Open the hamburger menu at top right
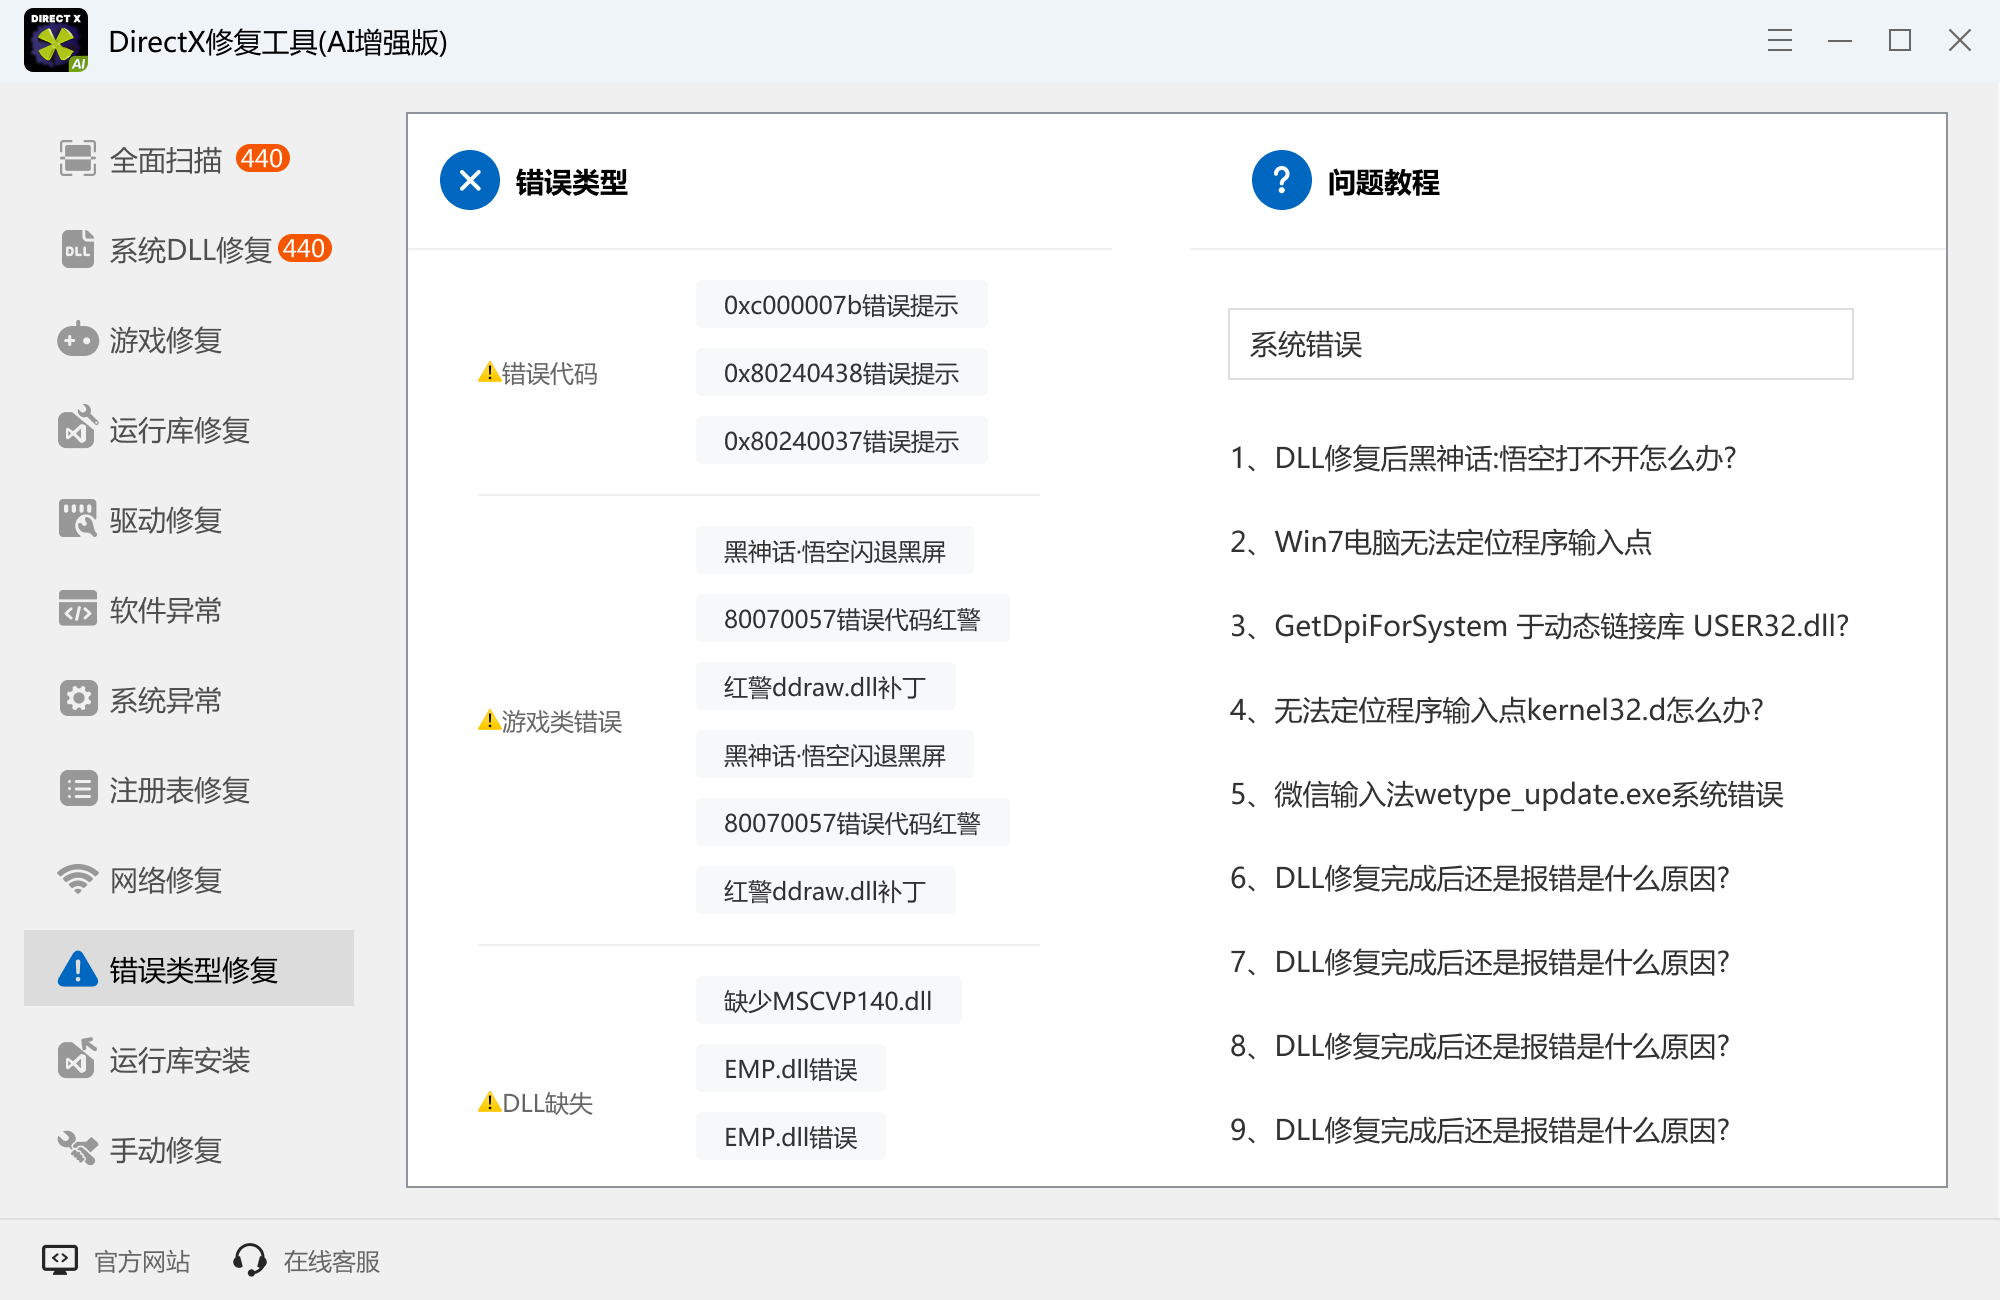This screenshot has height=1300, width=2000. 1779,41
